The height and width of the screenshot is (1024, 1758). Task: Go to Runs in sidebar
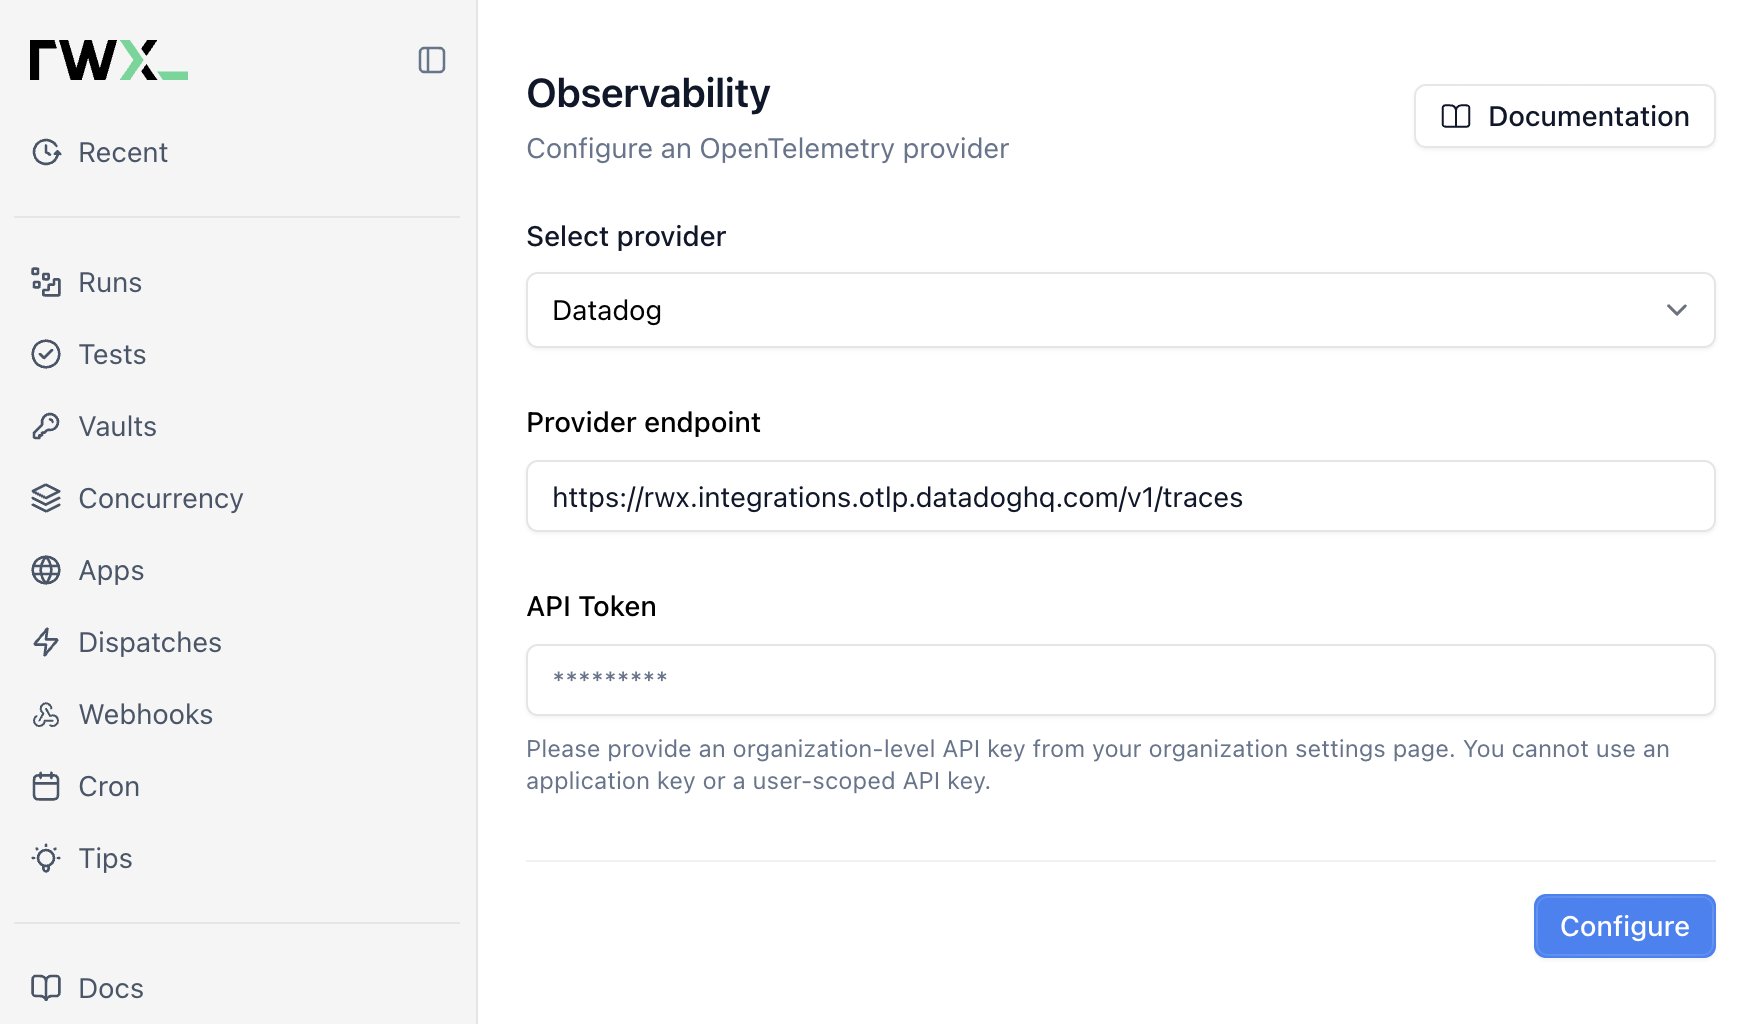coord(110,282)
